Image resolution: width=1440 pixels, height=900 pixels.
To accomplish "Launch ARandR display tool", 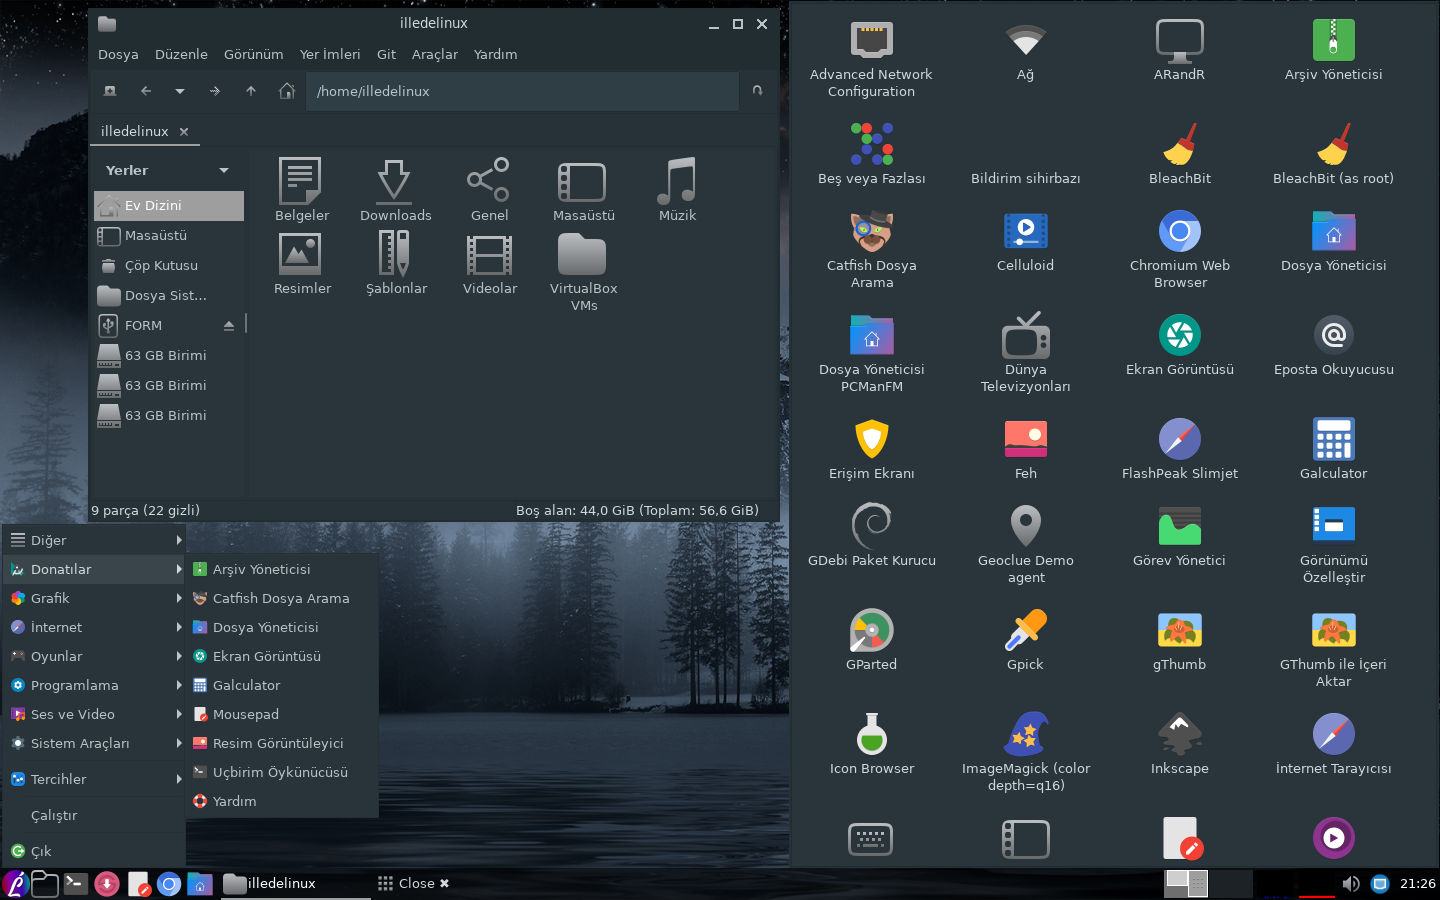I will pyautogui.click(x=1179, y=51).
